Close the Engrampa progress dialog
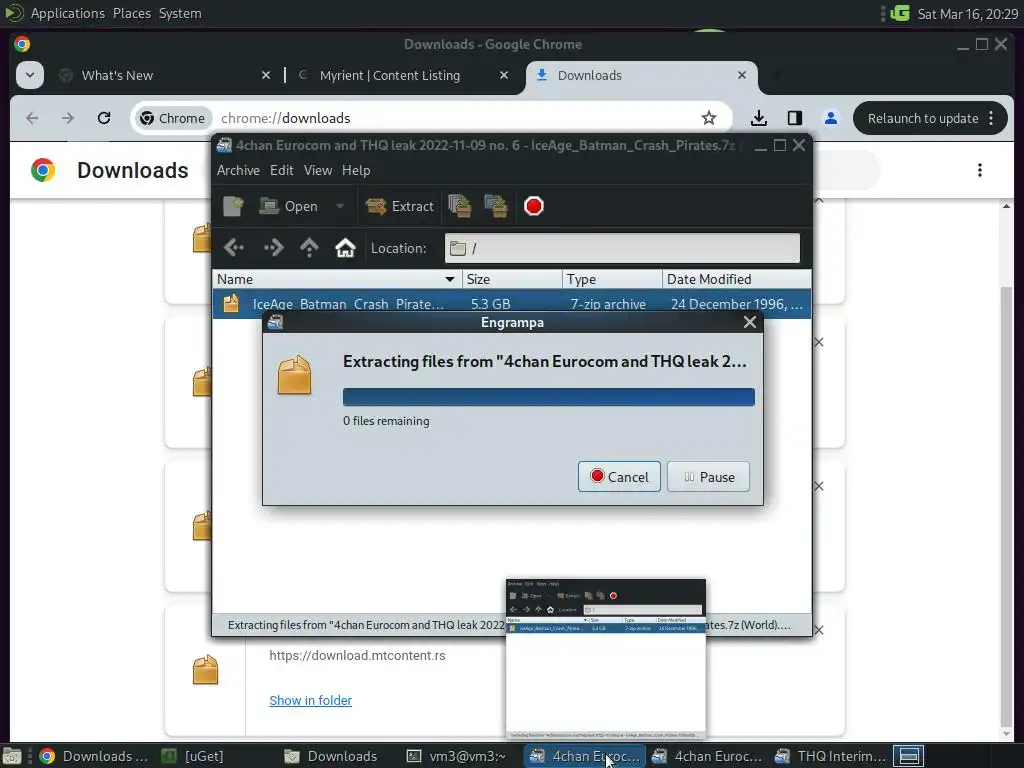Screen dimensions: 1024x768 coord(750,323)
